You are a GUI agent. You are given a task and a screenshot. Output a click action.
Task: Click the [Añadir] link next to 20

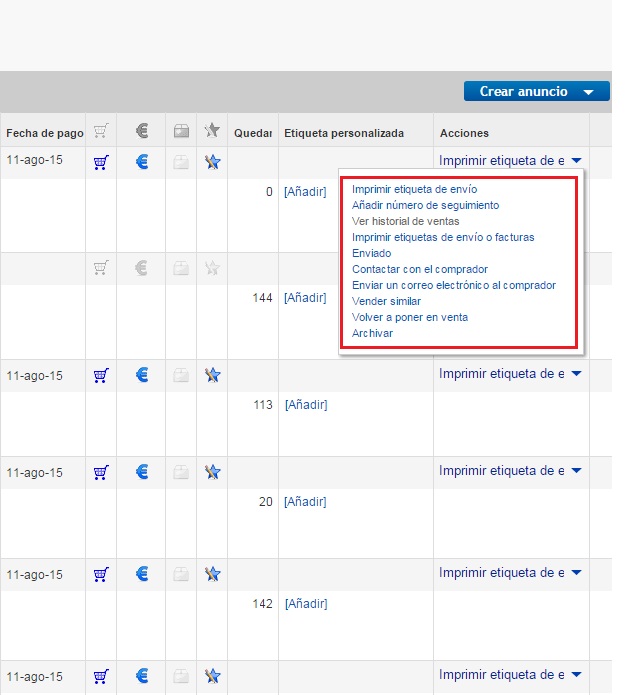[x=305, y=502]
